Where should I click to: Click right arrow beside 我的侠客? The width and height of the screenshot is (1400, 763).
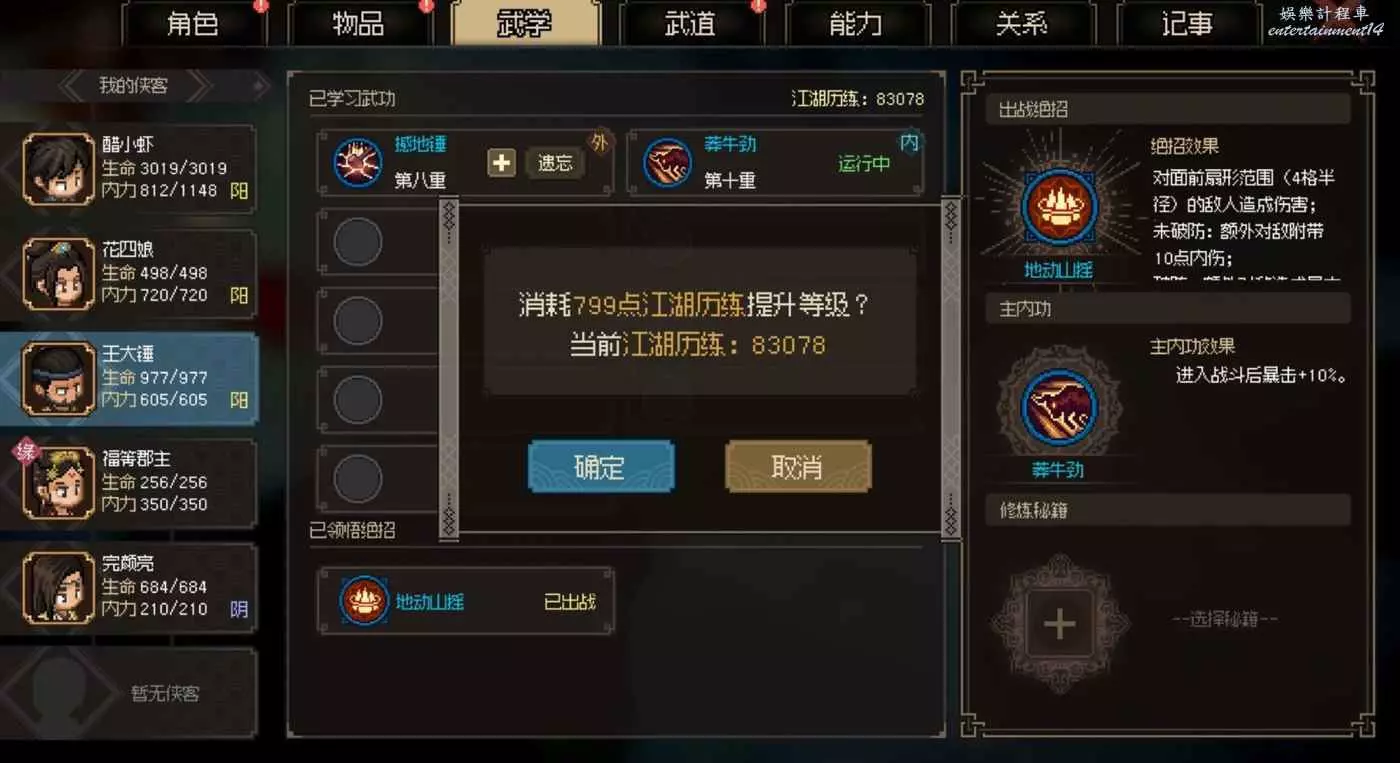(198, 86)
